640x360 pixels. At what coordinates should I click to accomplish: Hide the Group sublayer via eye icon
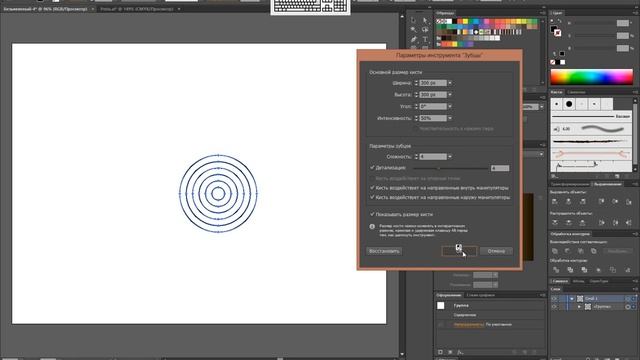point(554,307)
